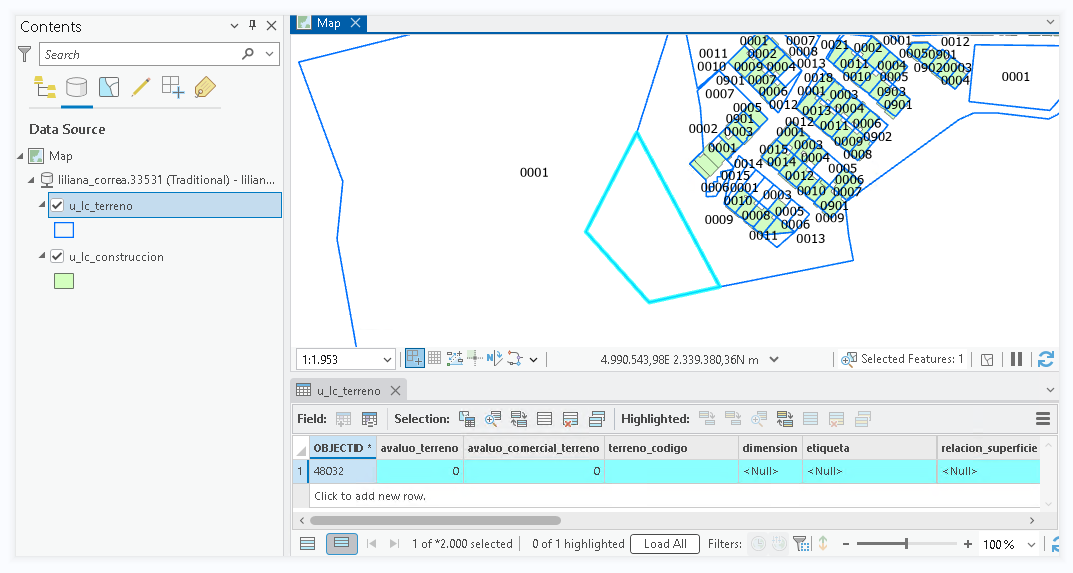Open the table zoom percentage dropdown
The height and width of the screenshot is (573, 1073).
pos(1031,544)
